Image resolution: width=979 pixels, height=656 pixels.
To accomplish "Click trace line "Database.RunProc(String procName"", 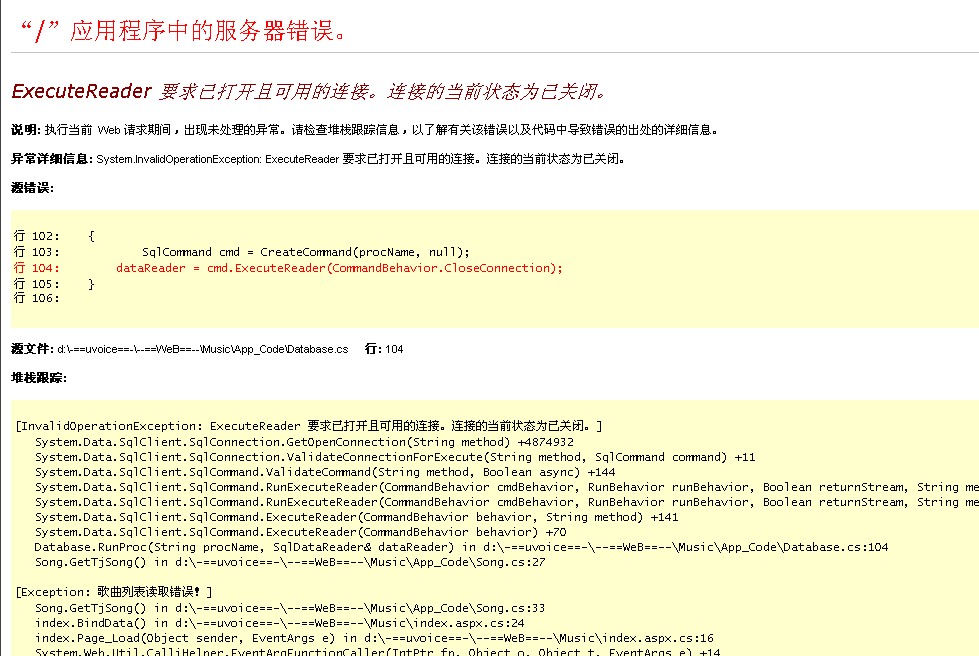I will [x=461, y=547].
